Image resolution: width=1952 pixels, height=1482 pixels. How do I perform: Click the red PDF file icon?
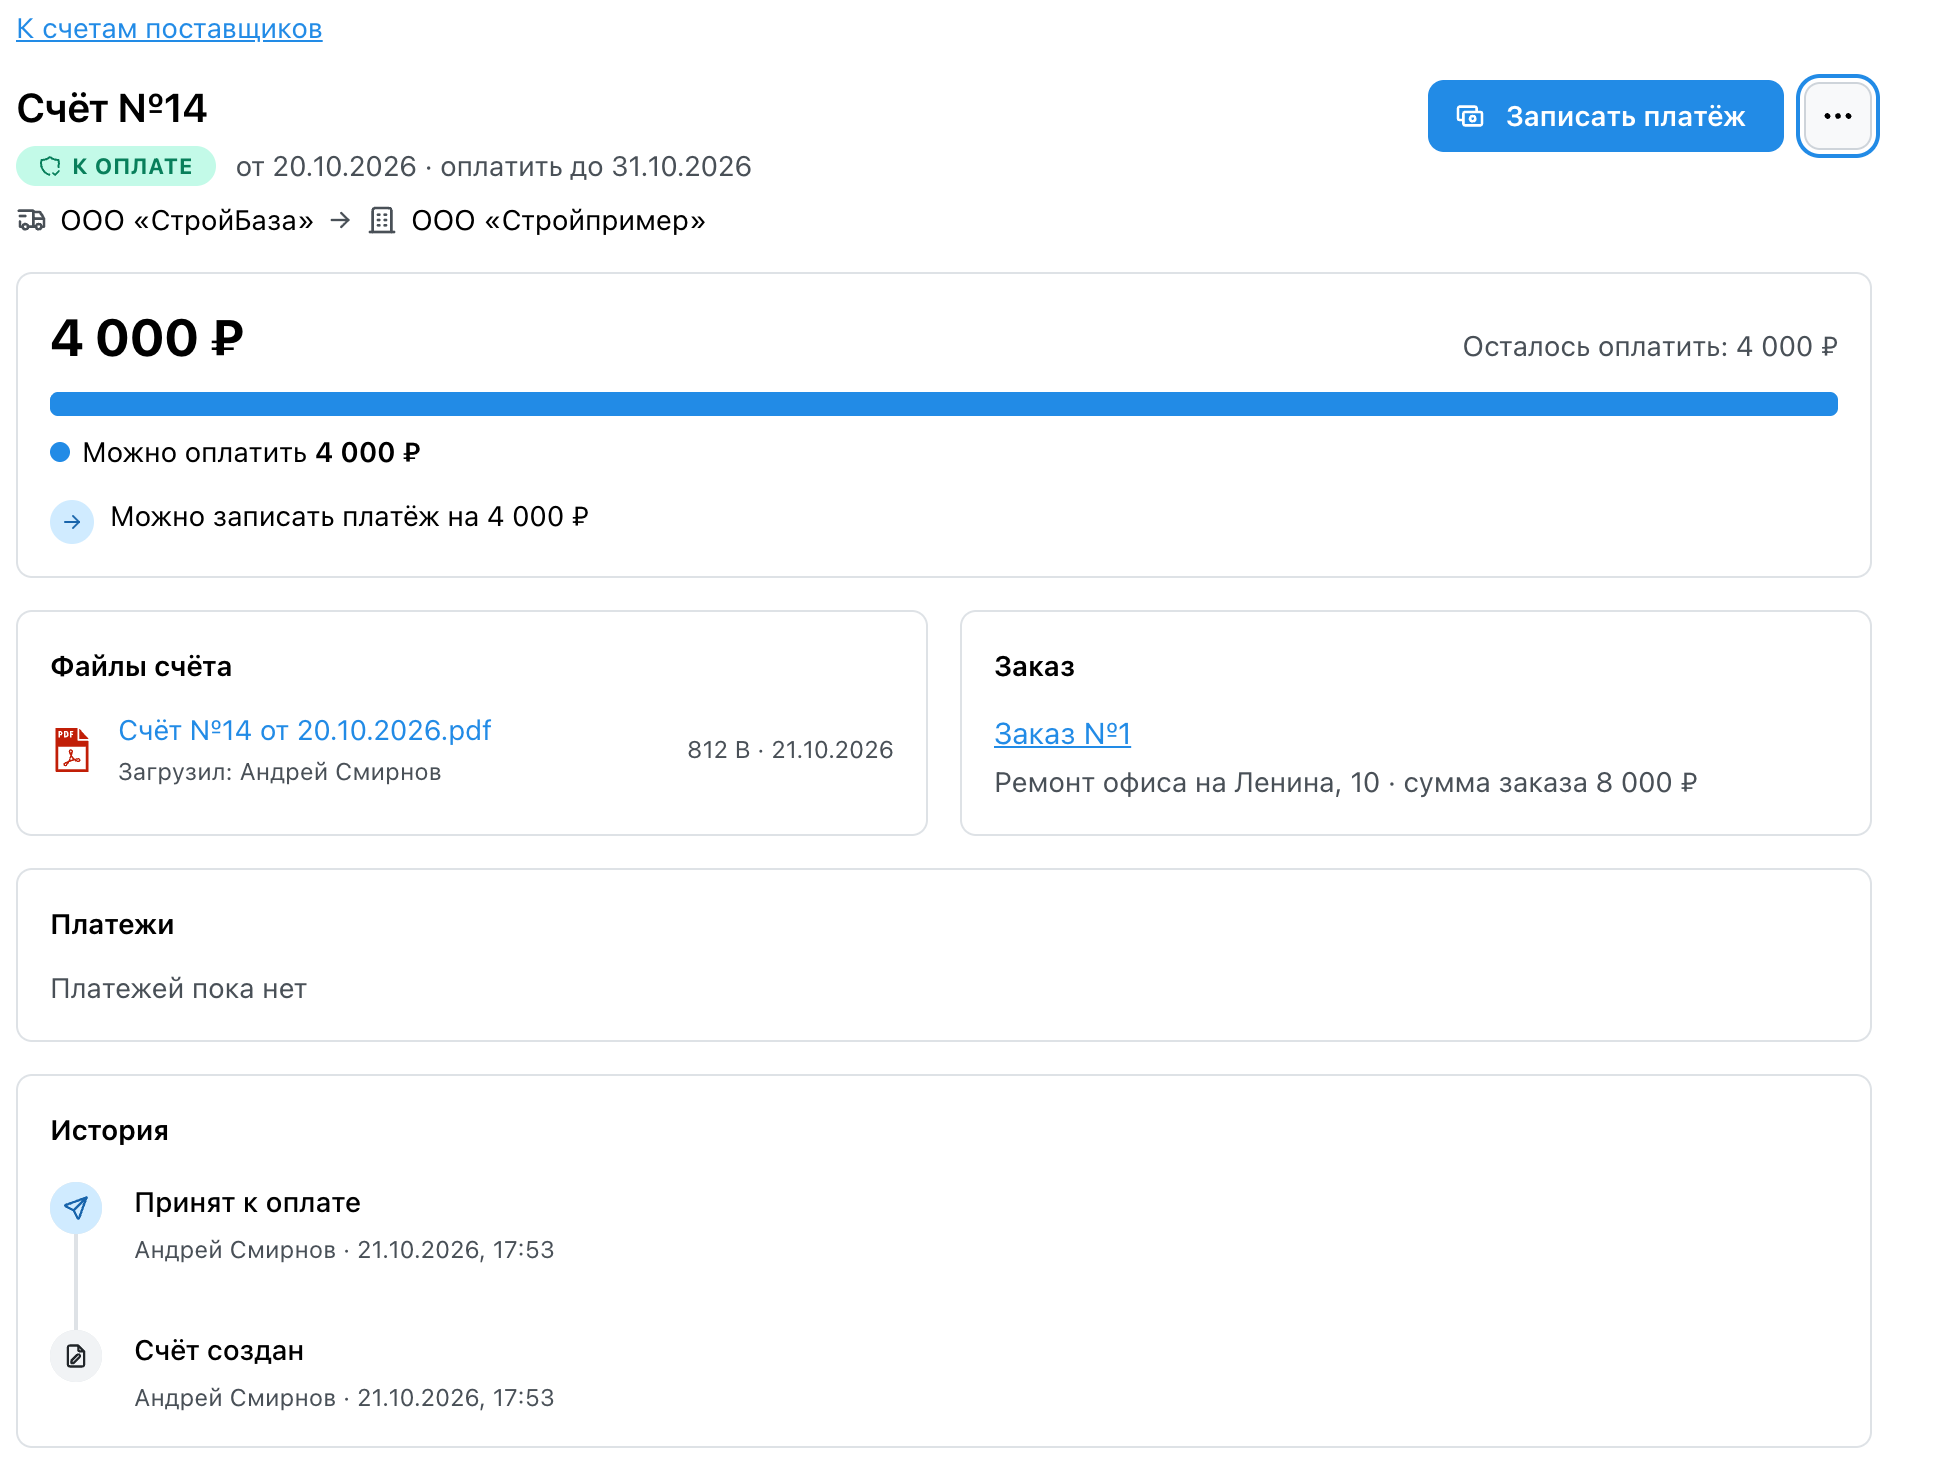72,750
